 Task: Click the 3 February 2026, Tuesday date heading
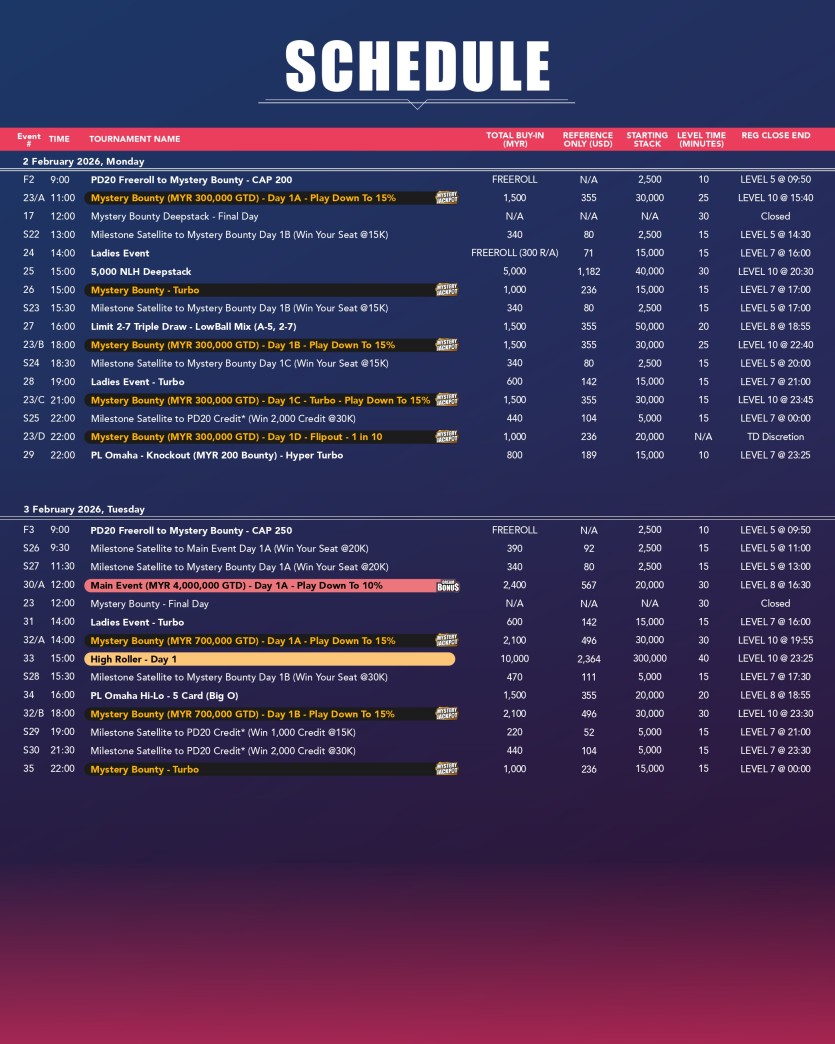[x=84, y=509]
